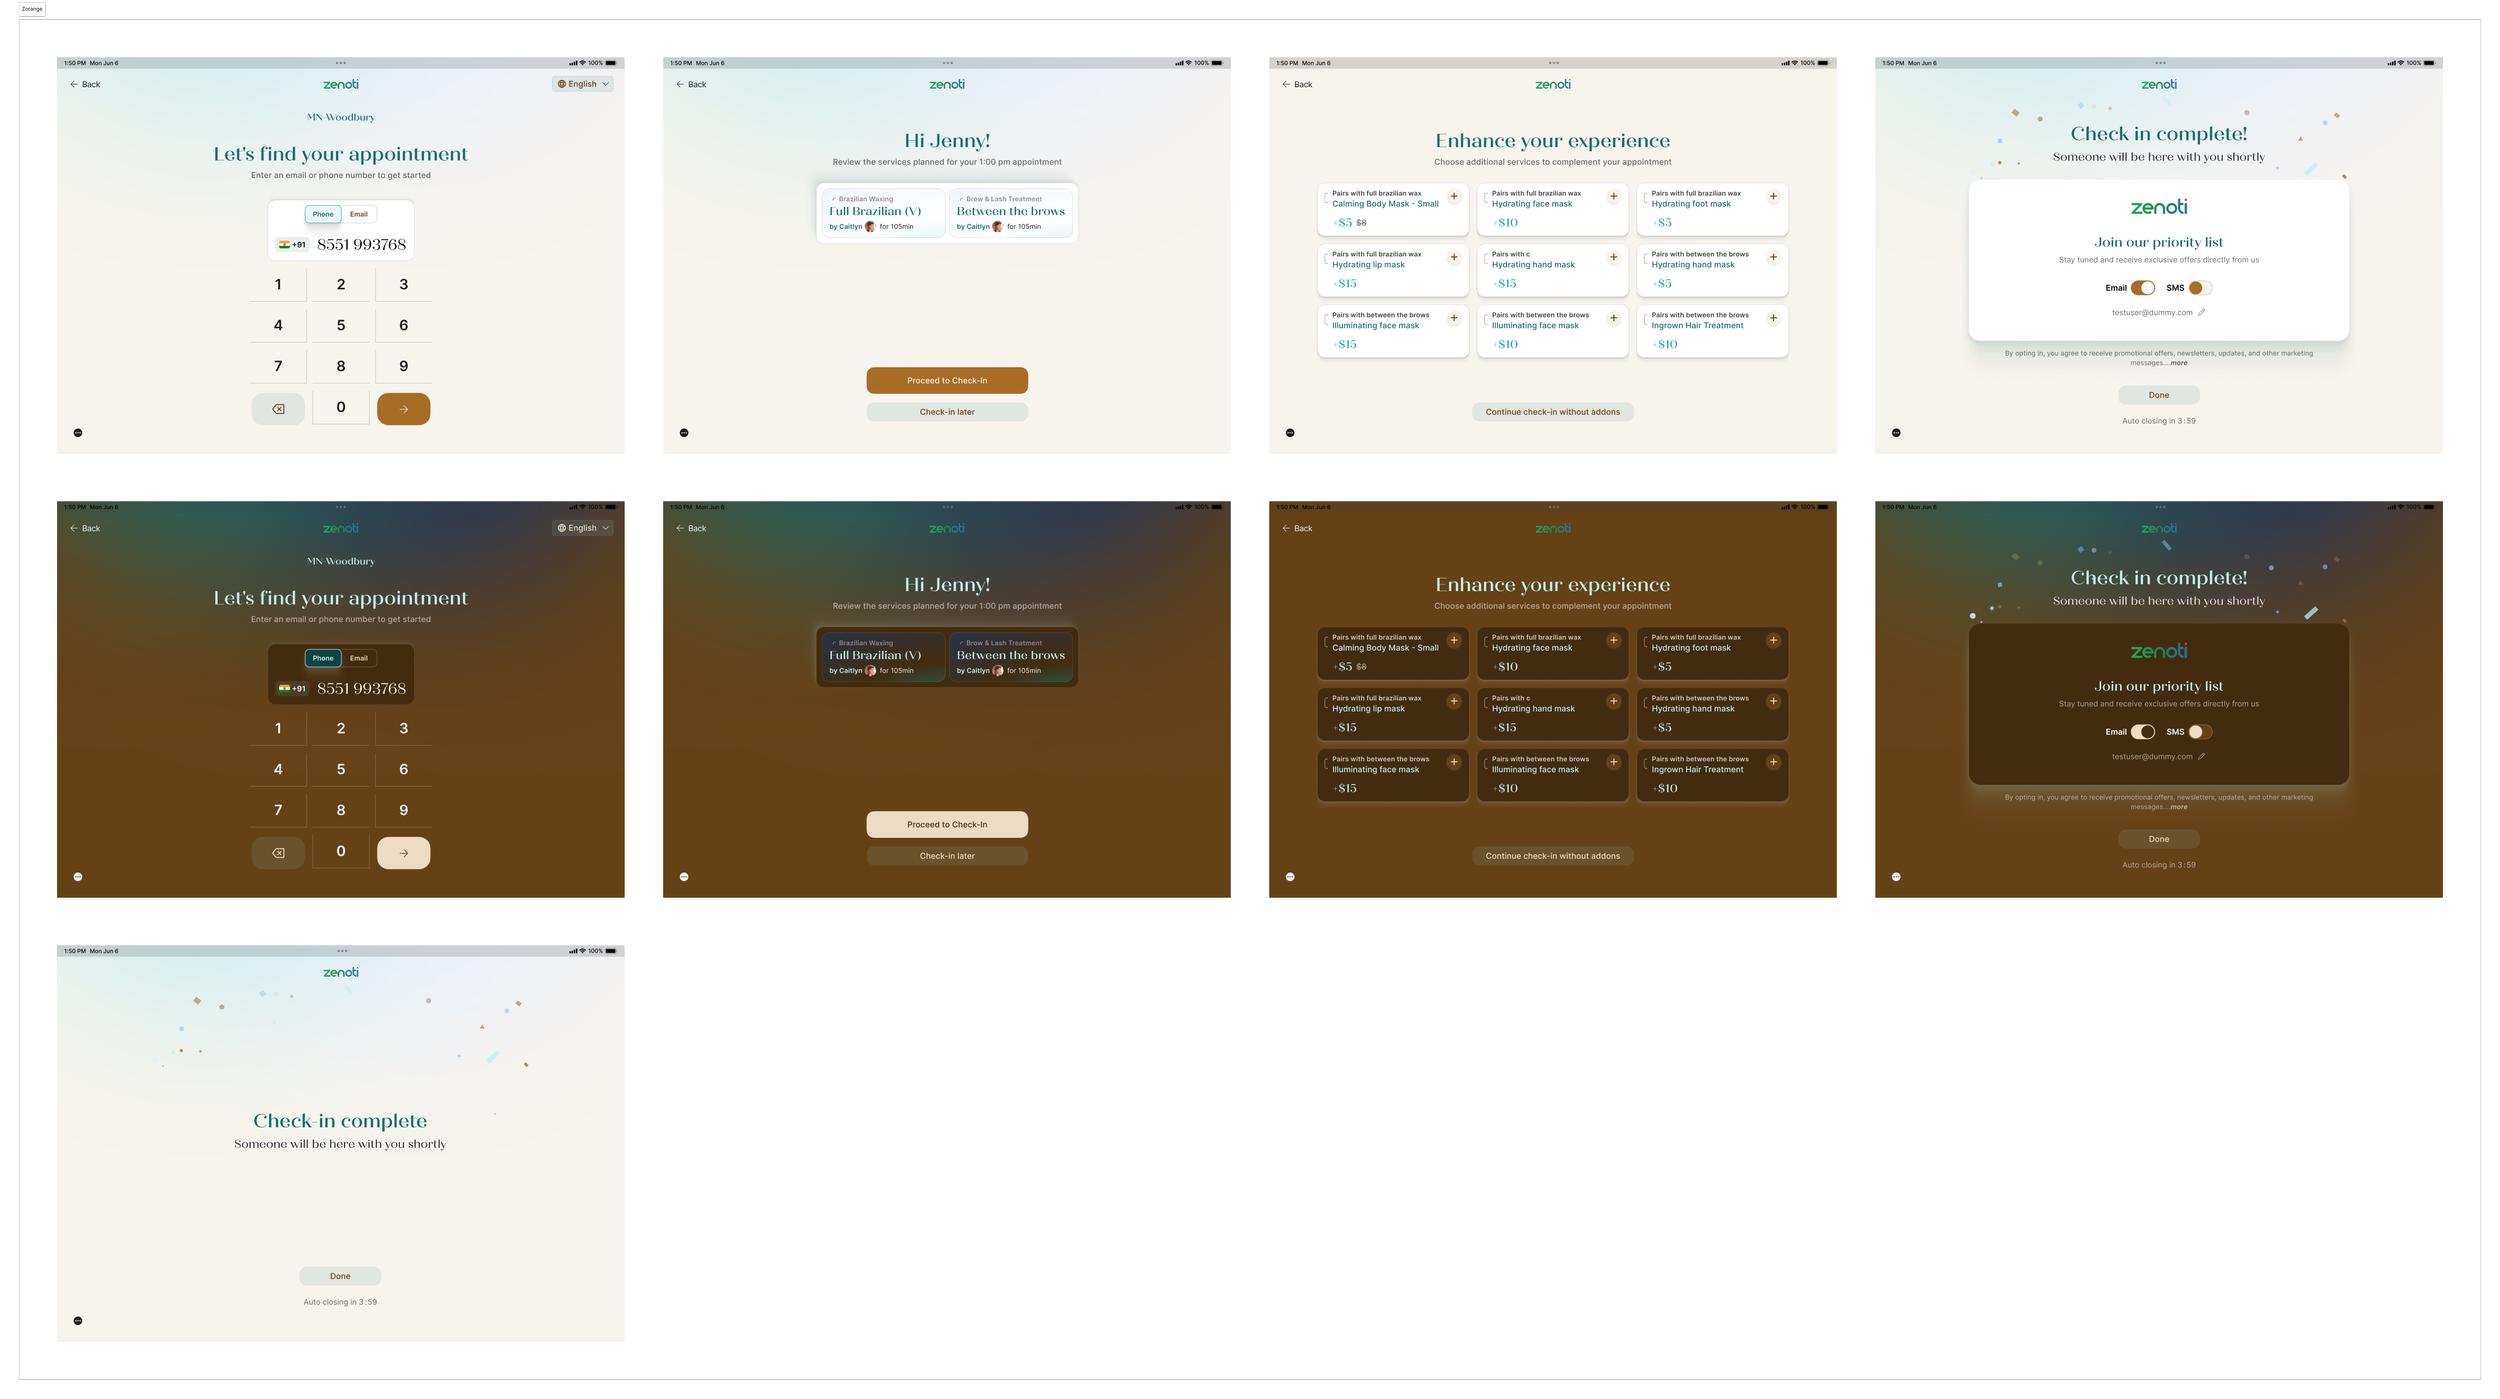
Task: Add the Hydrating foot mask in the light theme
Action: point(1772,197)
